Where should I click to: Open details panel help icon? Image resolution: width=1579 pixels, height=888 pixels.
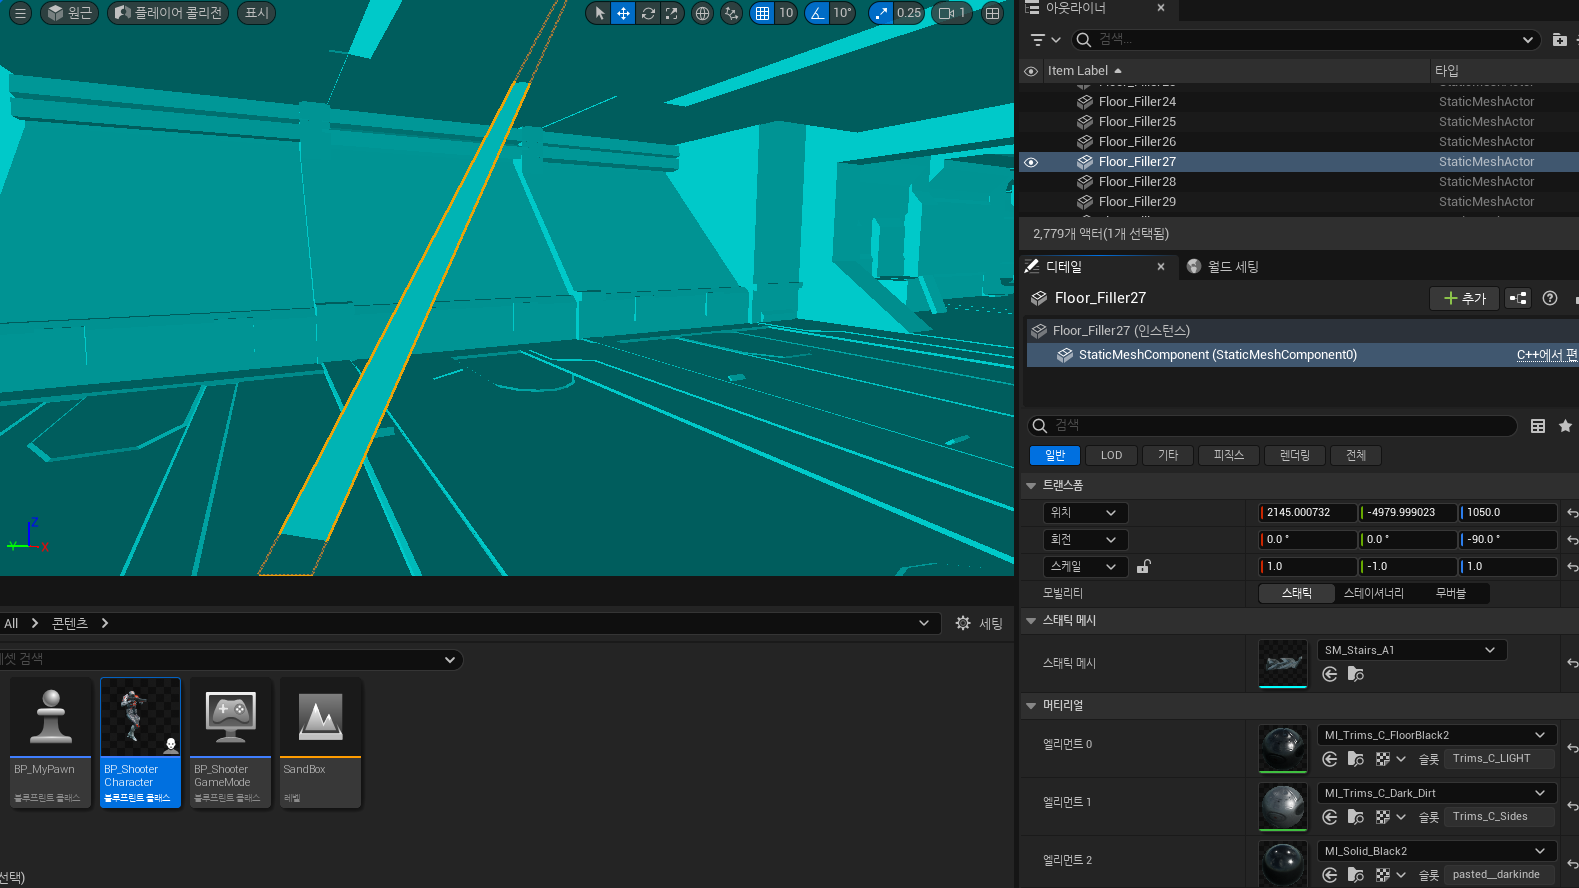click(1550, 298)
